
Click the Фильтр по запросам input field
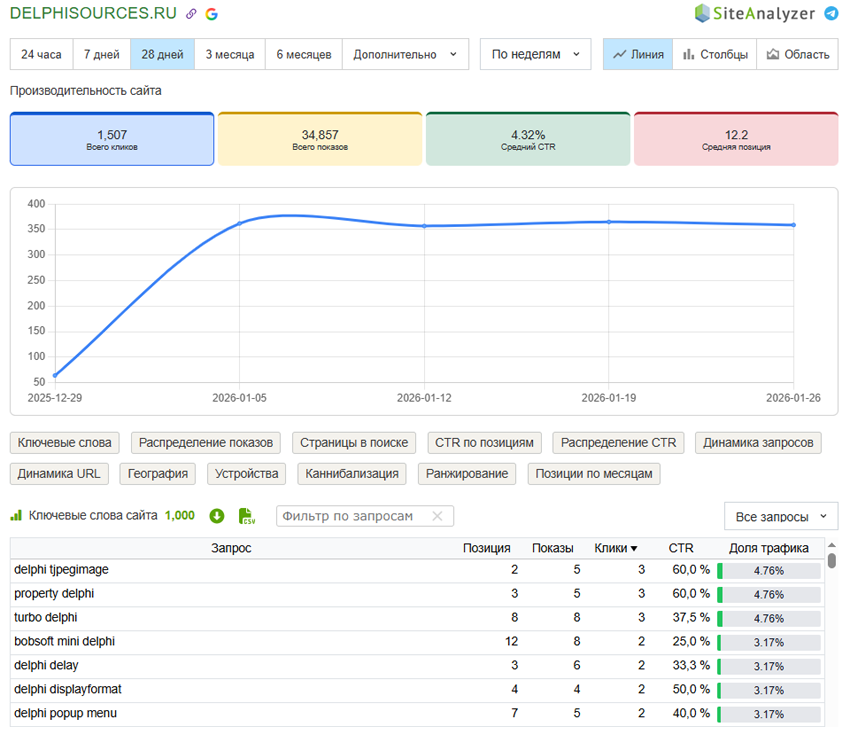click(352, 516)
